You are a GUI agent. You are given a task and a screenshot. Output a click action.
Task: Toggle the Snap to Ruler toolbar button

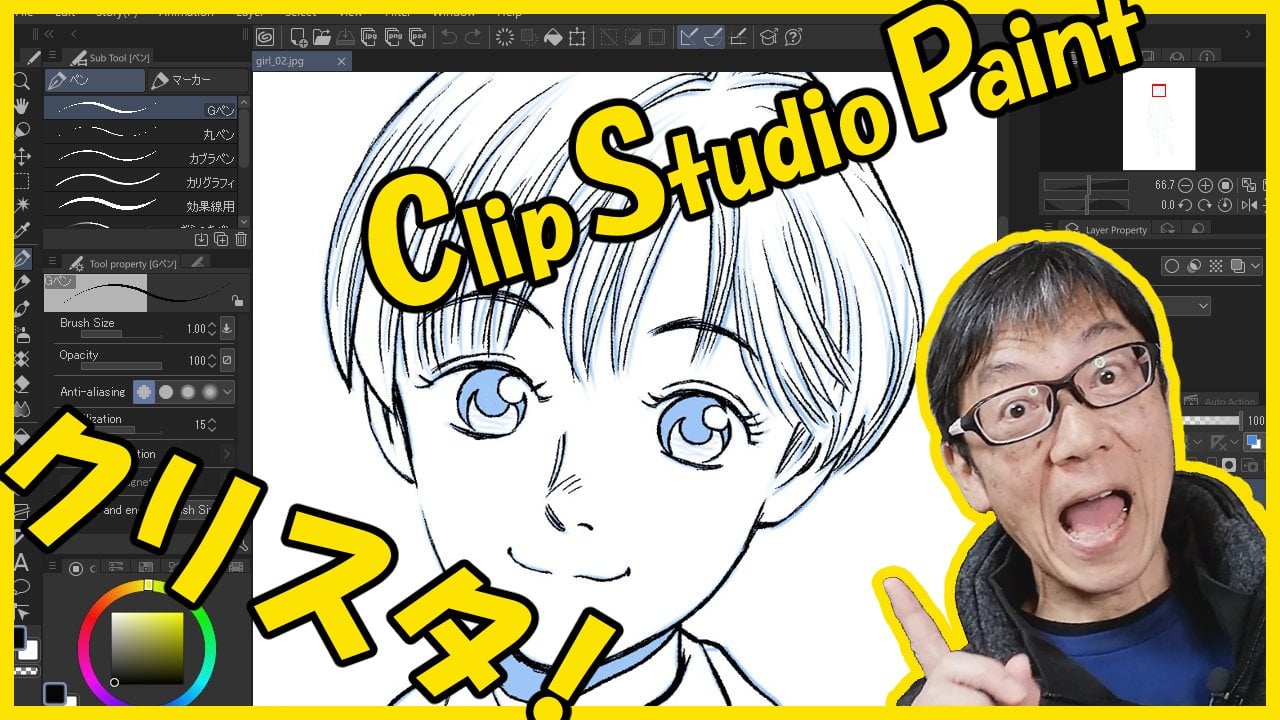point(688,38)
